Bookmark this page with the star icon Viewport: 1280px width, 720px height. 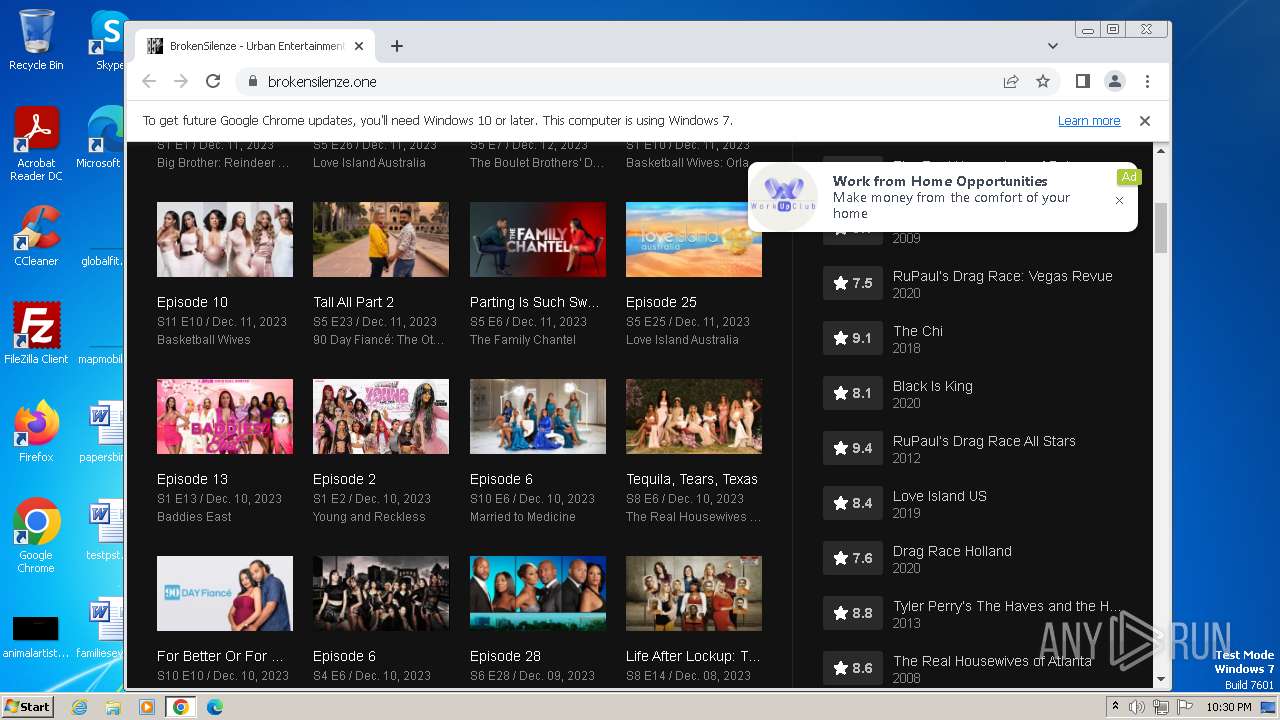1043,81
